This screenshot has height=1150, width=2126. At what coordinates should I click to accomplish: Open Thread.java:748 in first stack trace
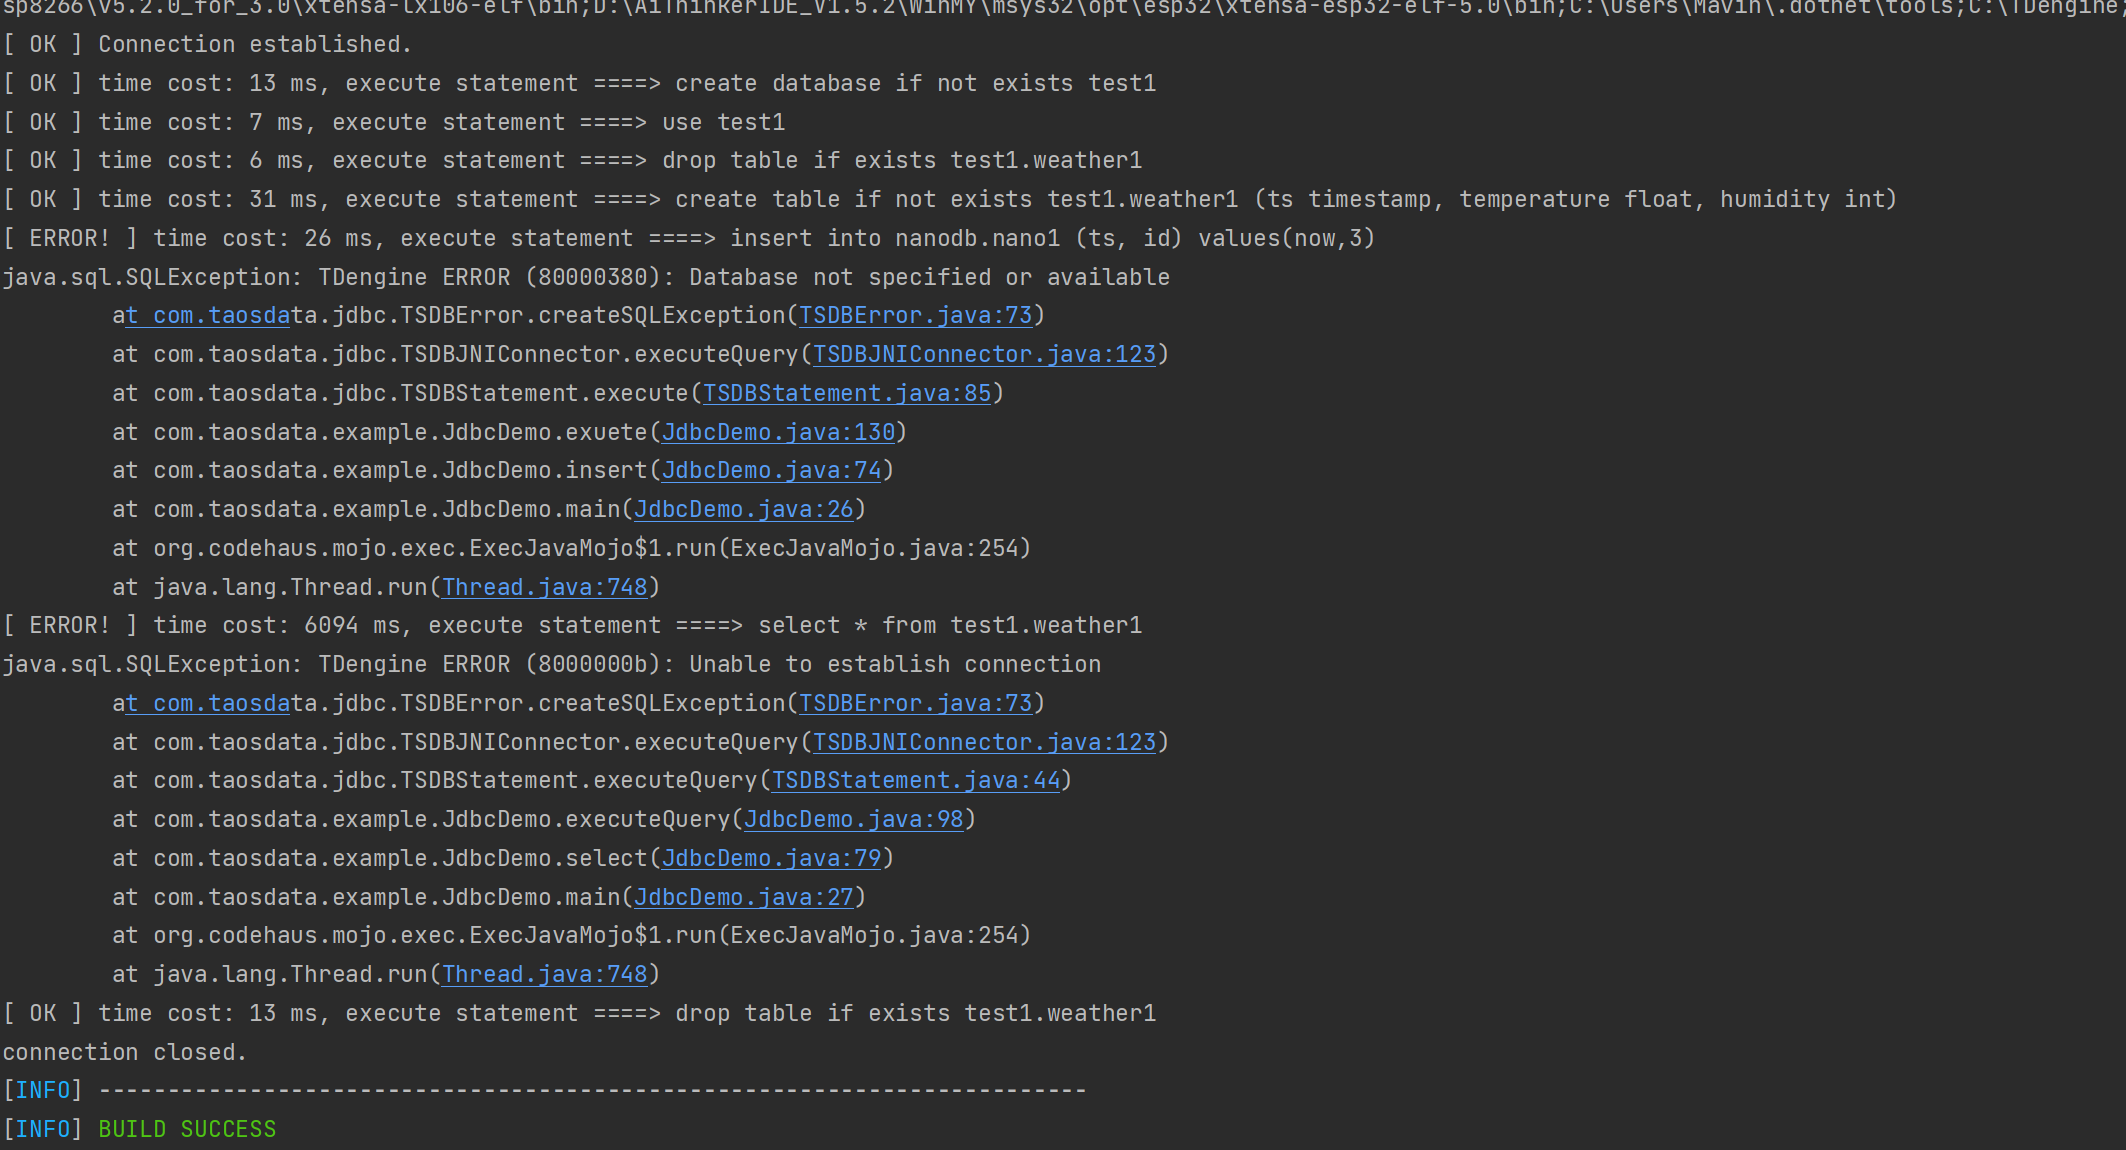click(x=544, y=587)
